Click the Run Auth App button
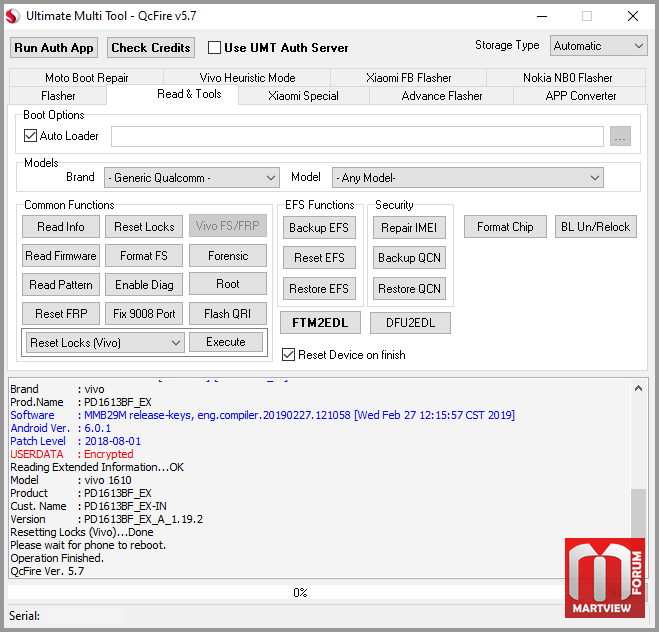659x632 pixels. click(54, 47)
